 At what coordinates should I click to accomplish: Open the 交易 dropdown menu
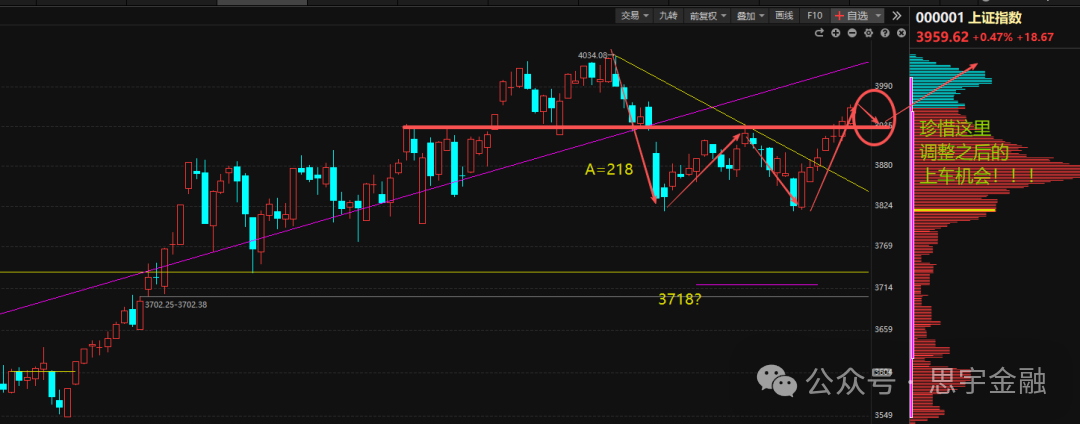(x=634, y=16)
